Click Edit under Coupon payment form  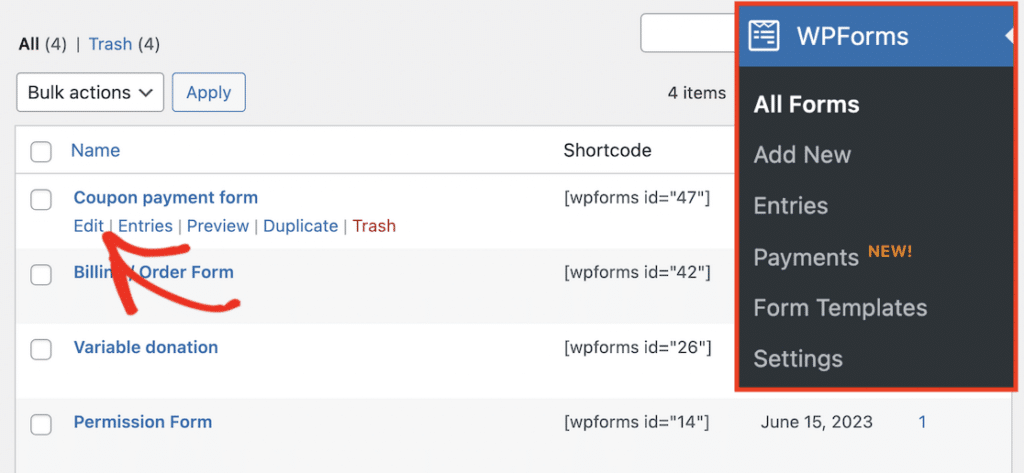[x=88, y=226]
